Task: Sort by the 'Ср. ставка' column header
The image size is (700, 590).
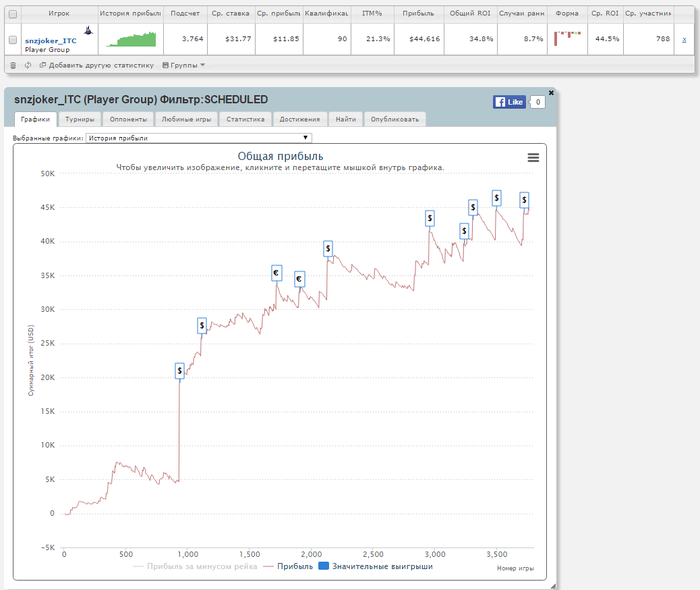Action: (231, 13)
